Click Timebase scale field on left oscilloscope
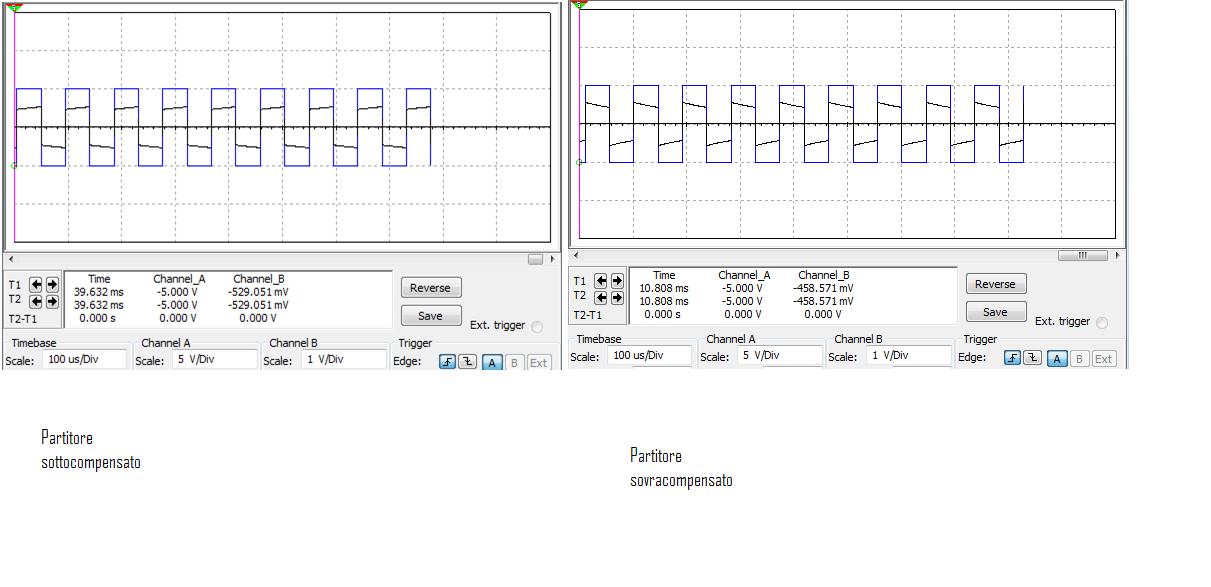This screenshot has width=1211, height=587. click(x=84, y=360)
